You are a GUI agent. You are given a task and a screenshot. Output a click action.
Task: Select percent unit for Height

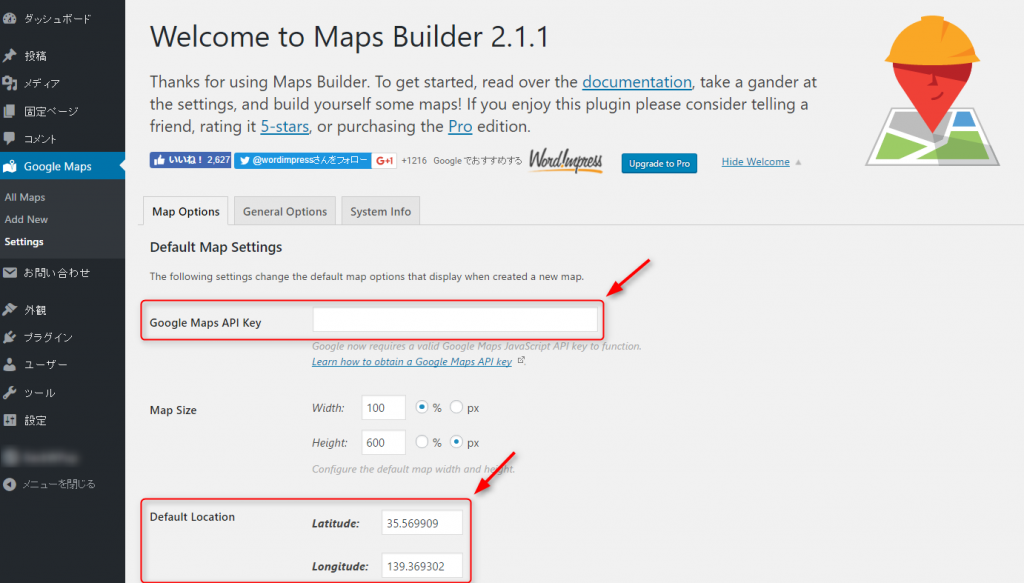(422, 442)
